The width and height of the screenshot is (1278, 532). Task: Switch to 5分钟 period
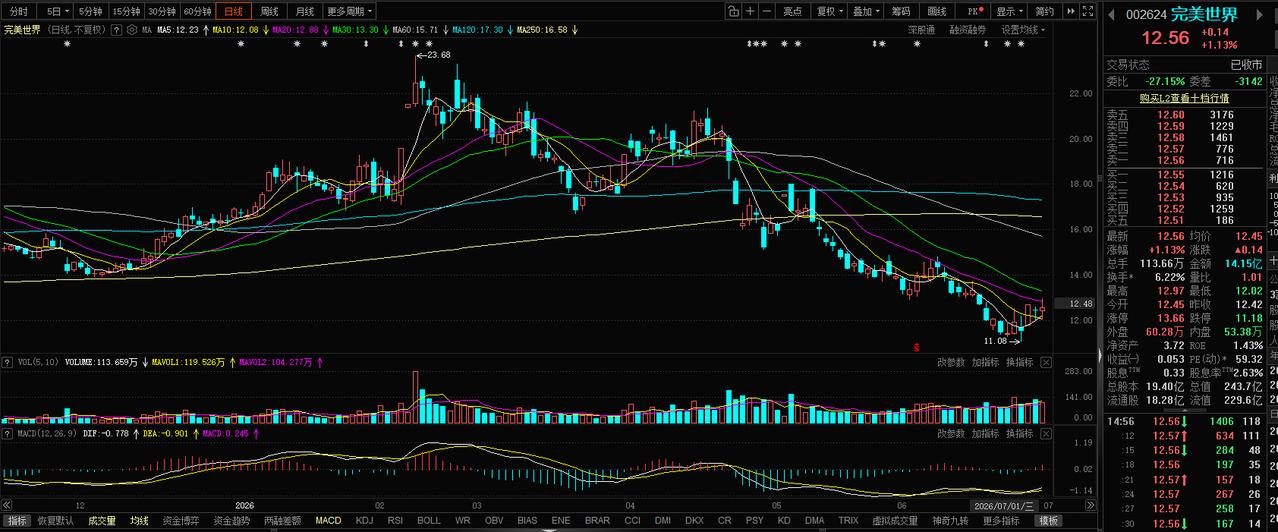90,11
